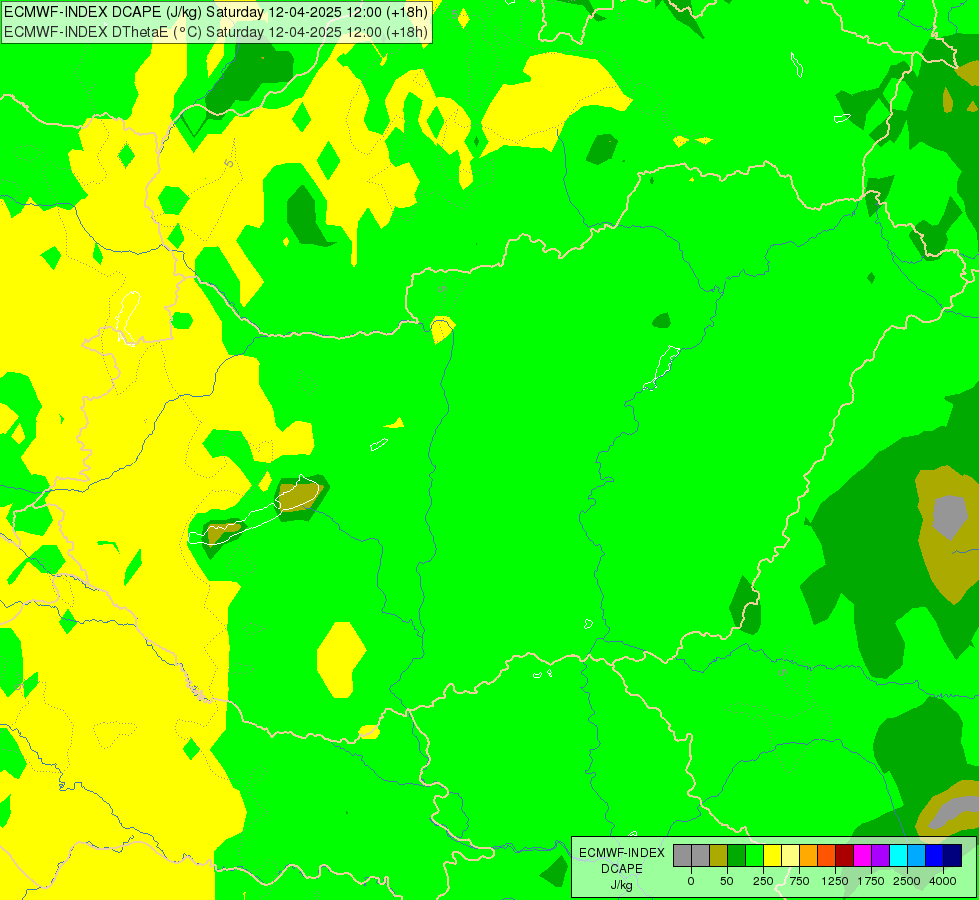Click the red-orange legend swatch
The image size is (979, 900).
[827, 856]
